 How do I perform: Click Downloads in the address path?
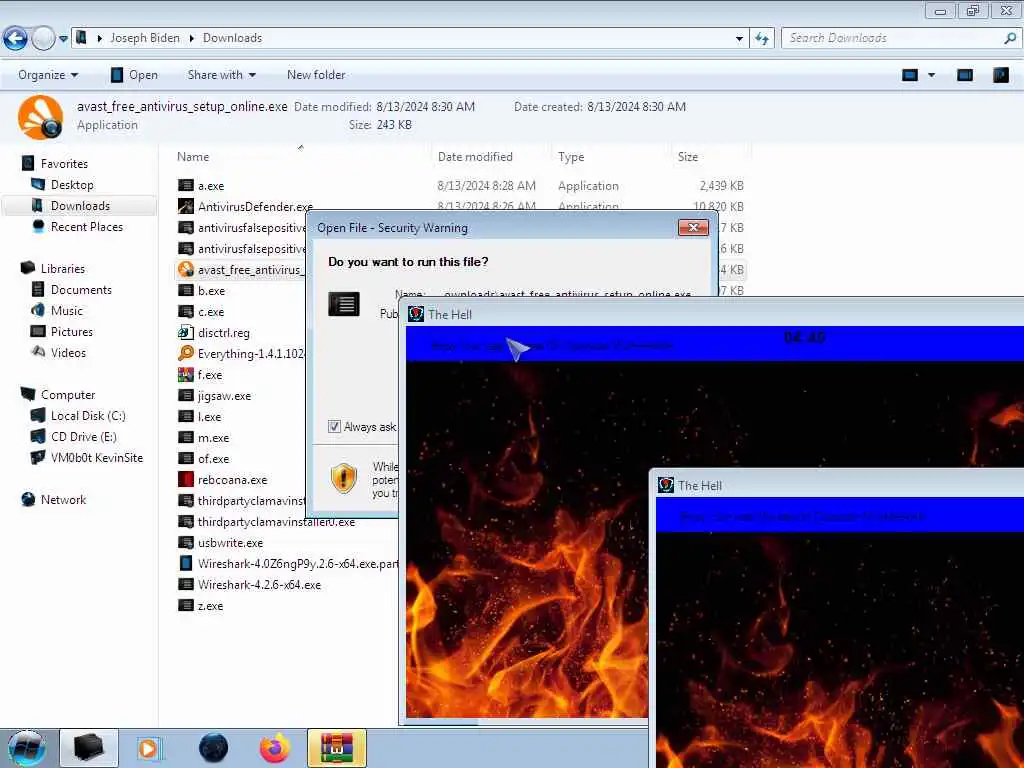tap(232, 38)
